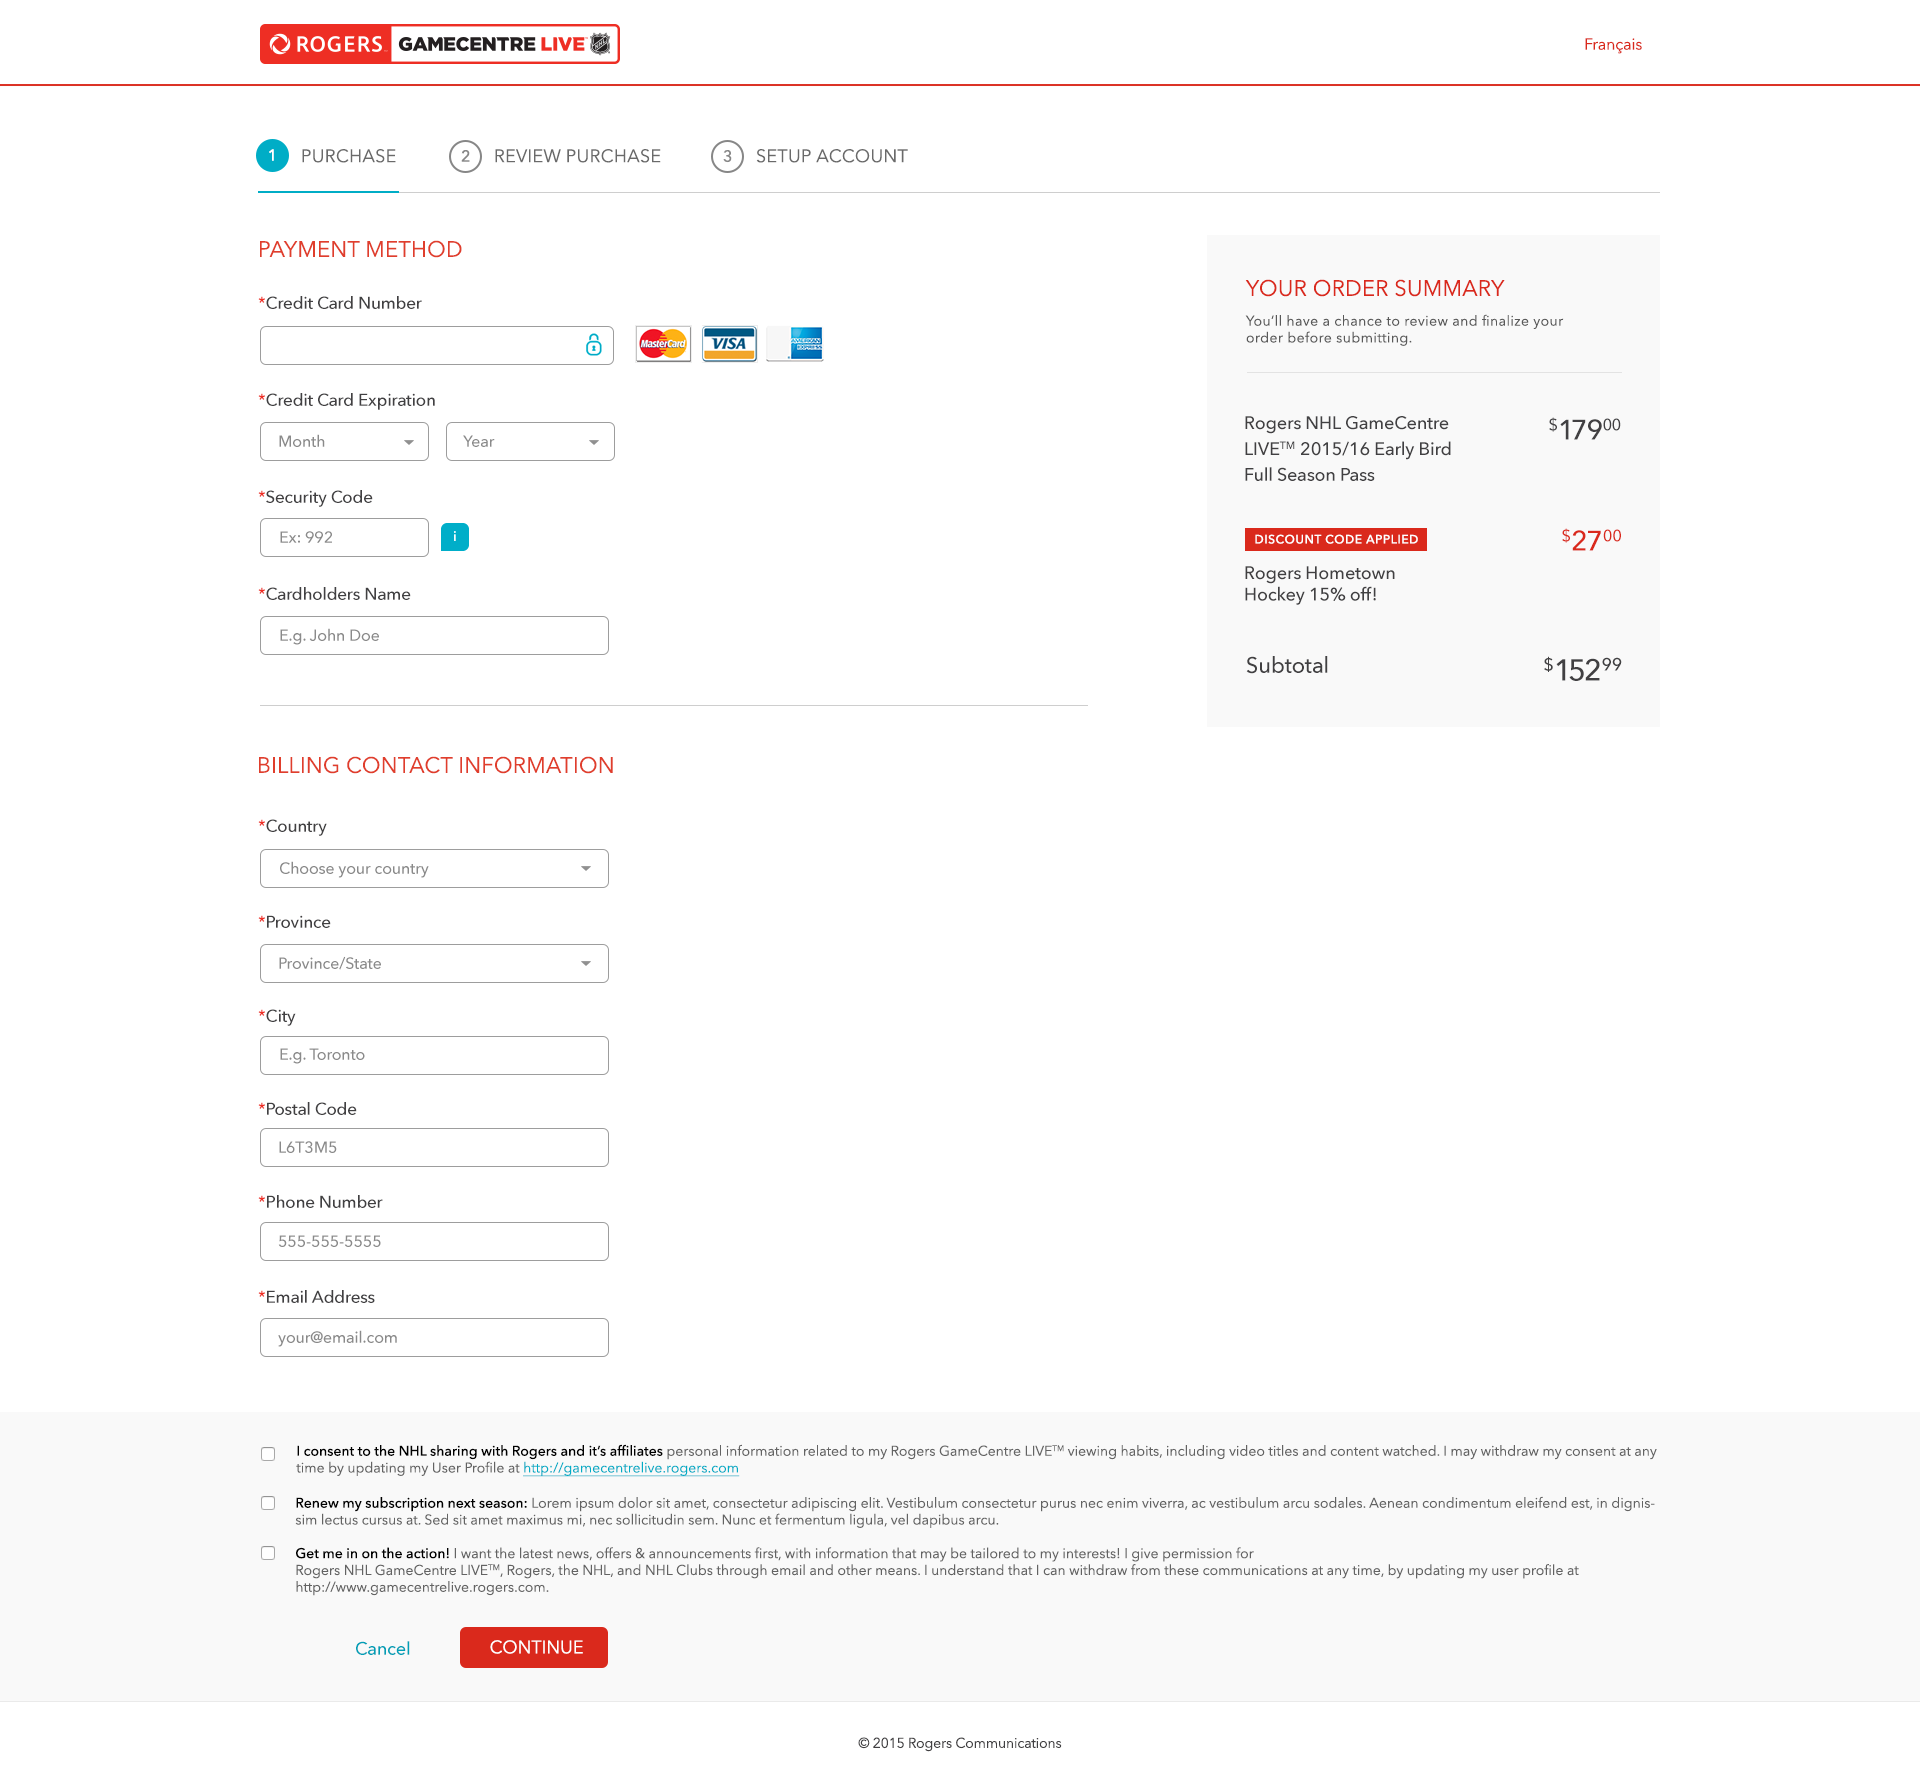Screen dimensions: 1920x1785
Task: Expand the Year expiration dropdown
Action: (530, 441)
